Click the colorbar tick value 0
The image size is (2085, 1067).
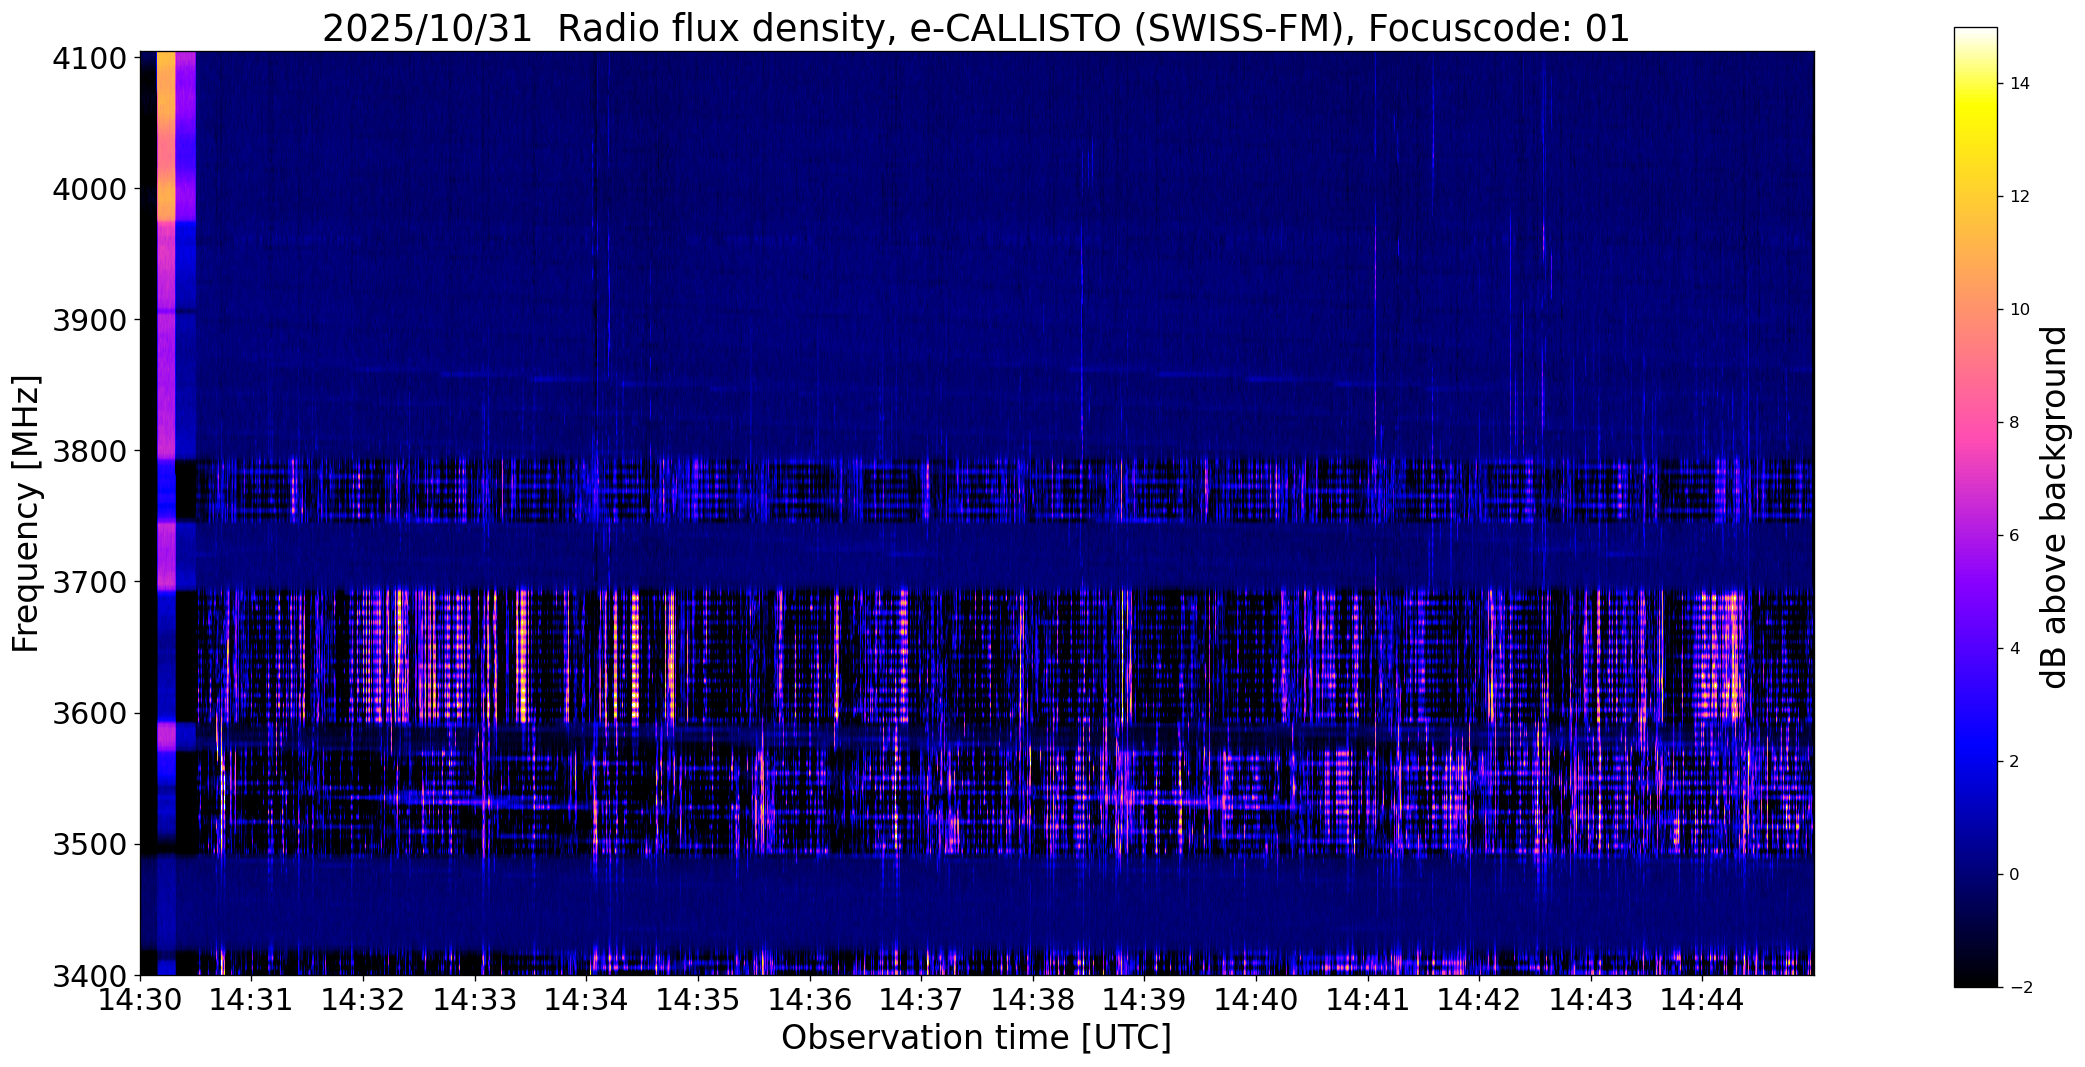coord(2014,875)
